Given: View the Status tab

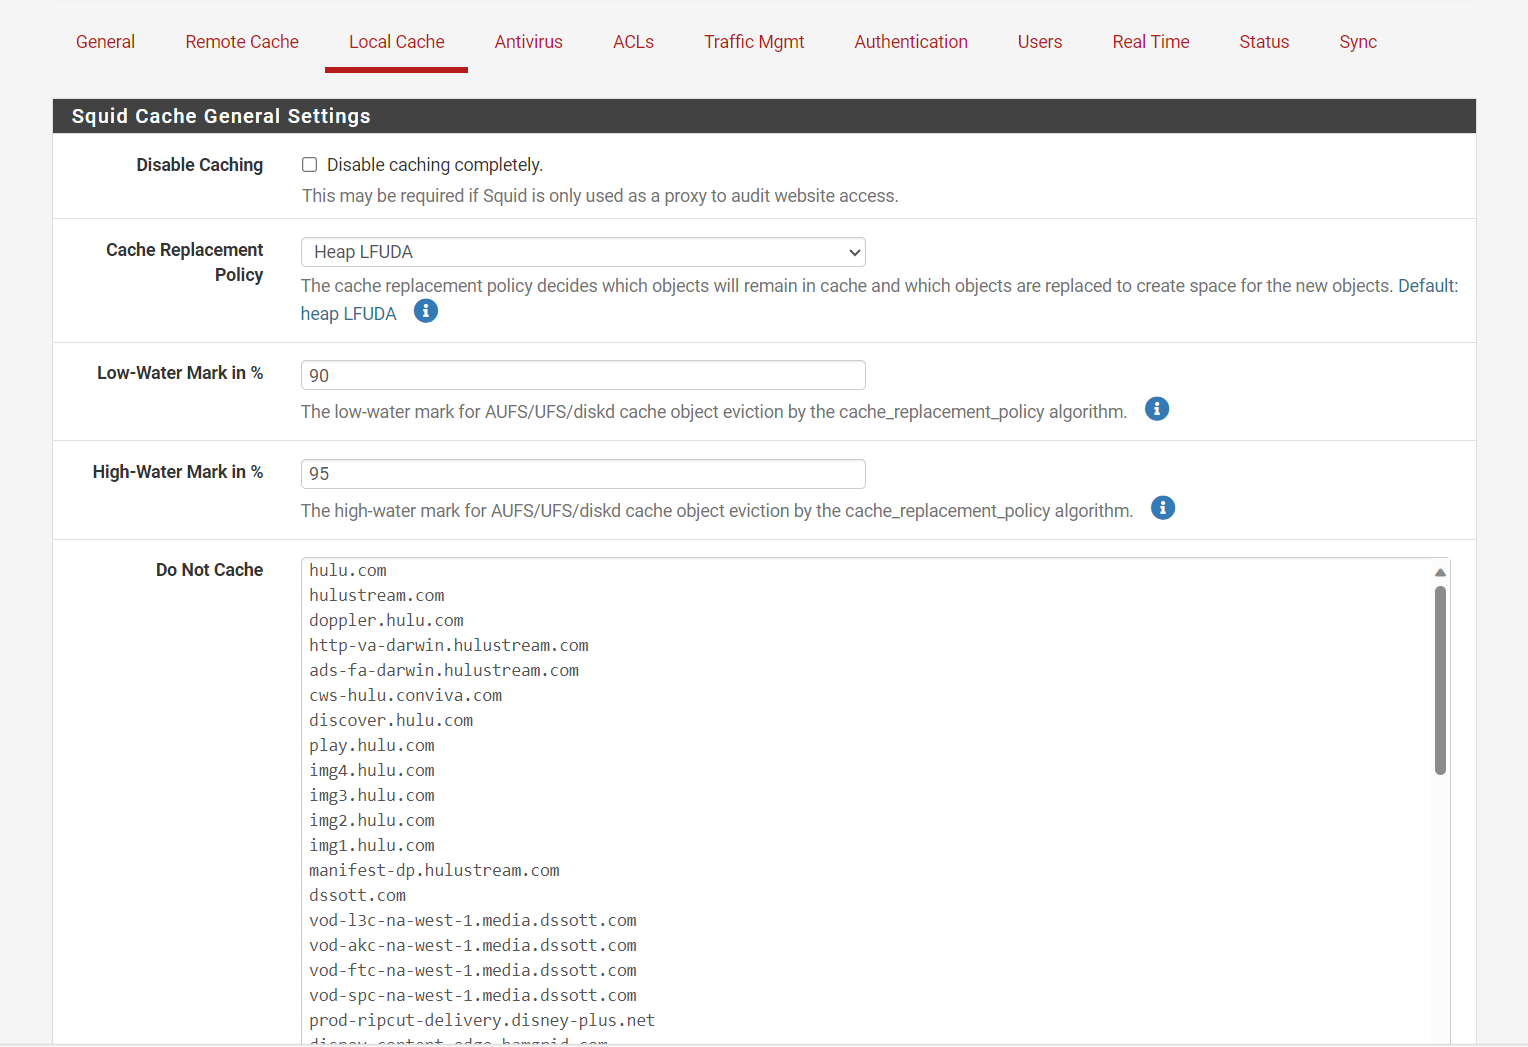Looking at the screenshot, I should [1264, 42].
